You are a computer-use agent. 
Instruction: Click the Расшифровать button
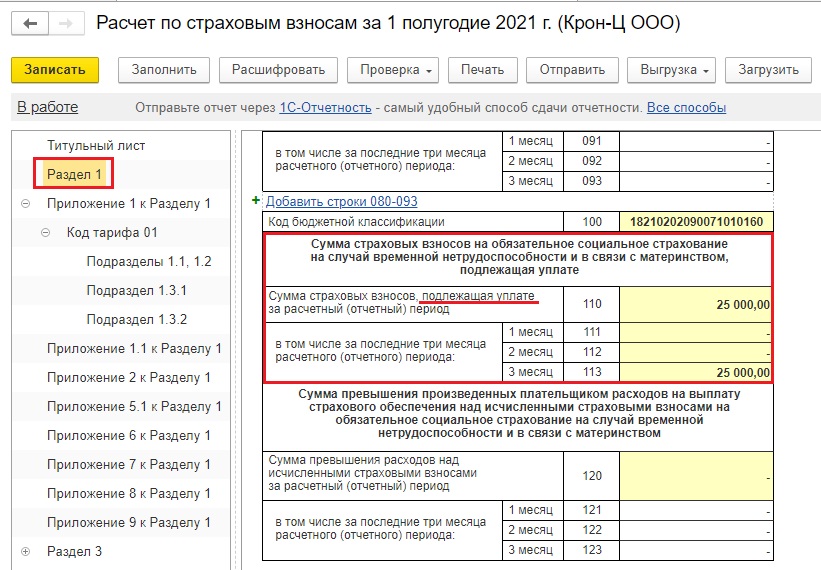coord(278,70)
